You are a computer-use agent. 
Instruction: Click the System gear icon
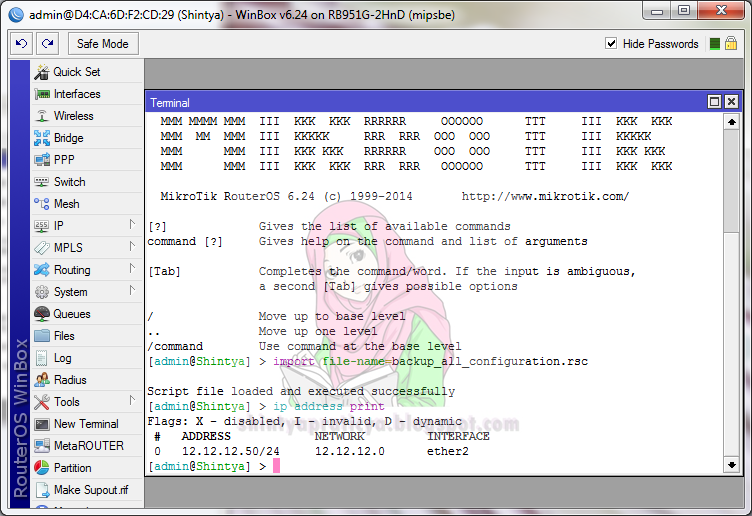pos(42,292)
